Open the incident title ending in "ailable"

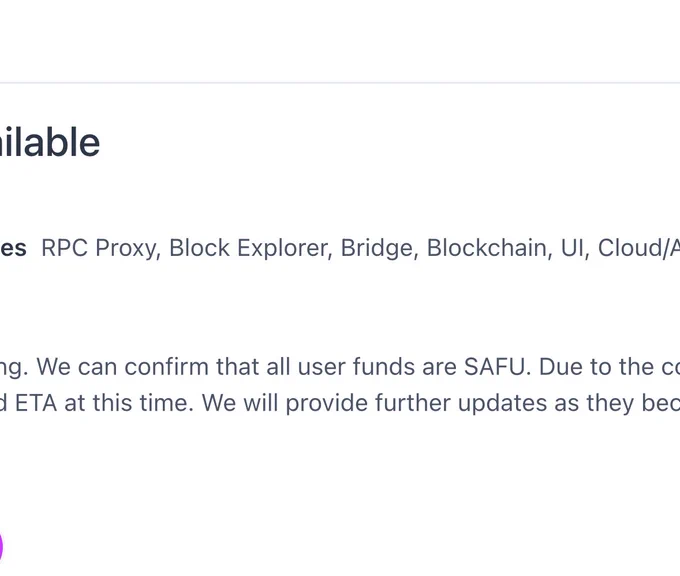[50, 142]
